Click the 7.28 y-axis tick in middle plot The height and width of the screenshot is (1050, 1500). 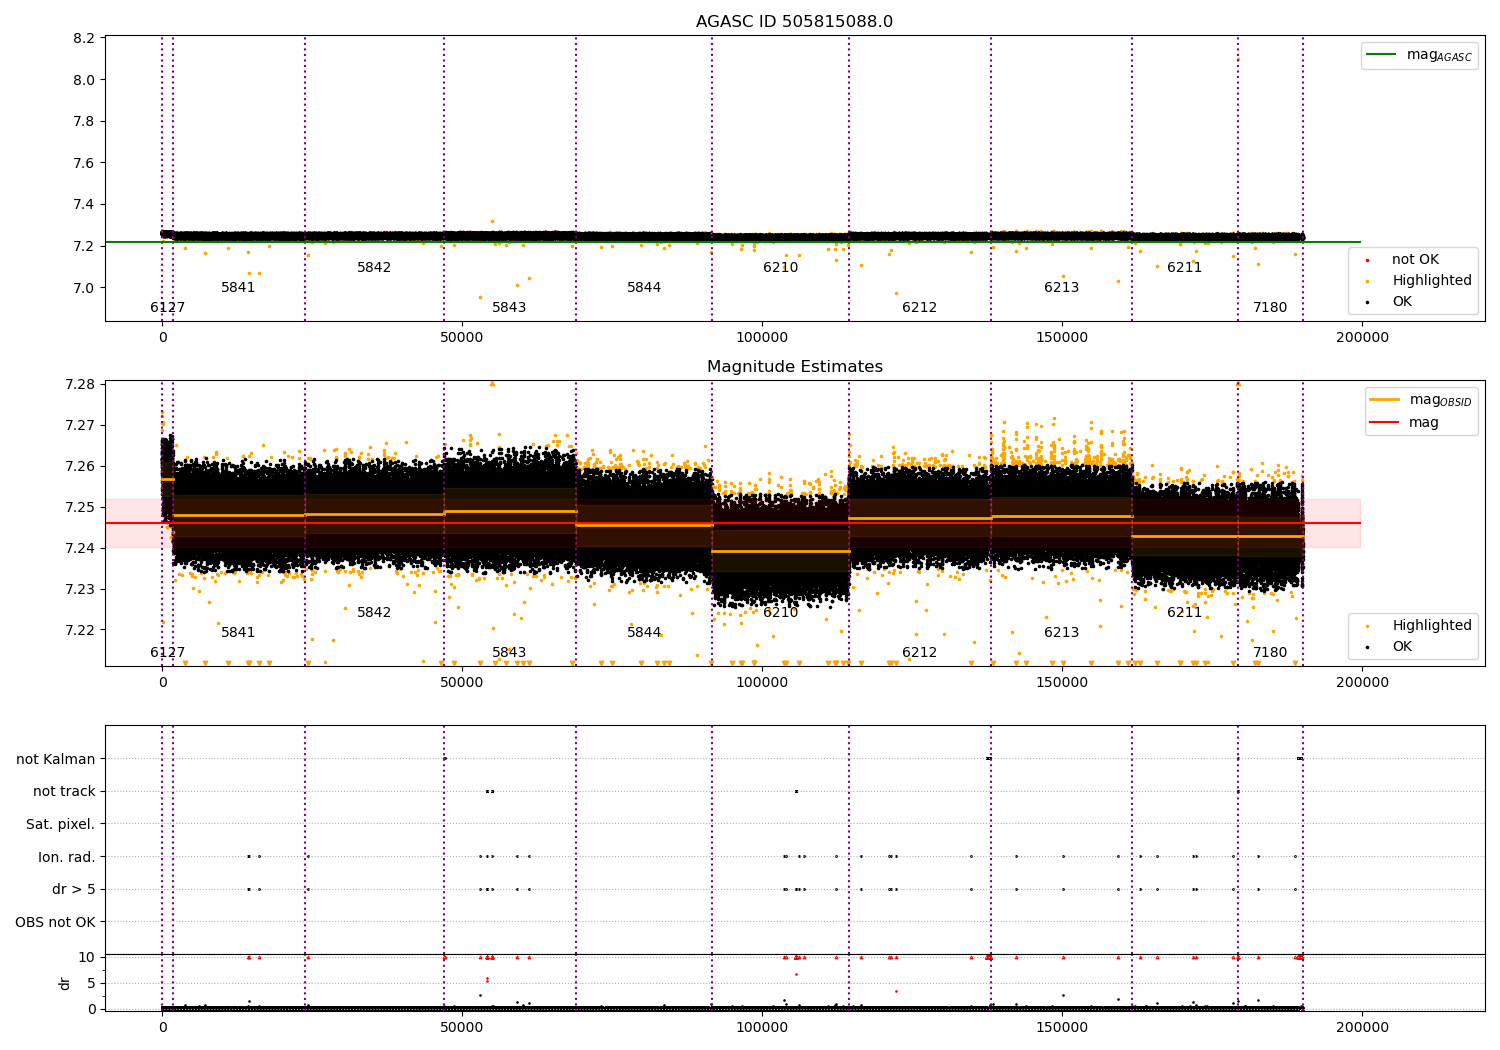click(x=80, y=384)
